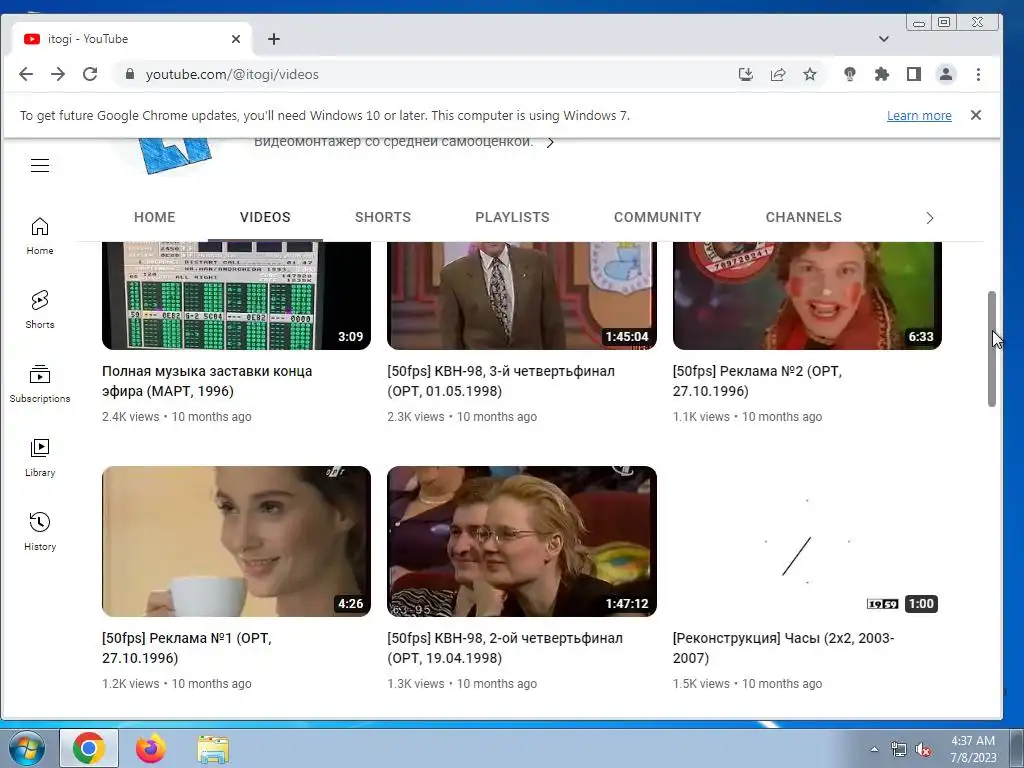This screenshot has height=768, width=1024.
Task: Click the address bar URL field
Action: 431,74
